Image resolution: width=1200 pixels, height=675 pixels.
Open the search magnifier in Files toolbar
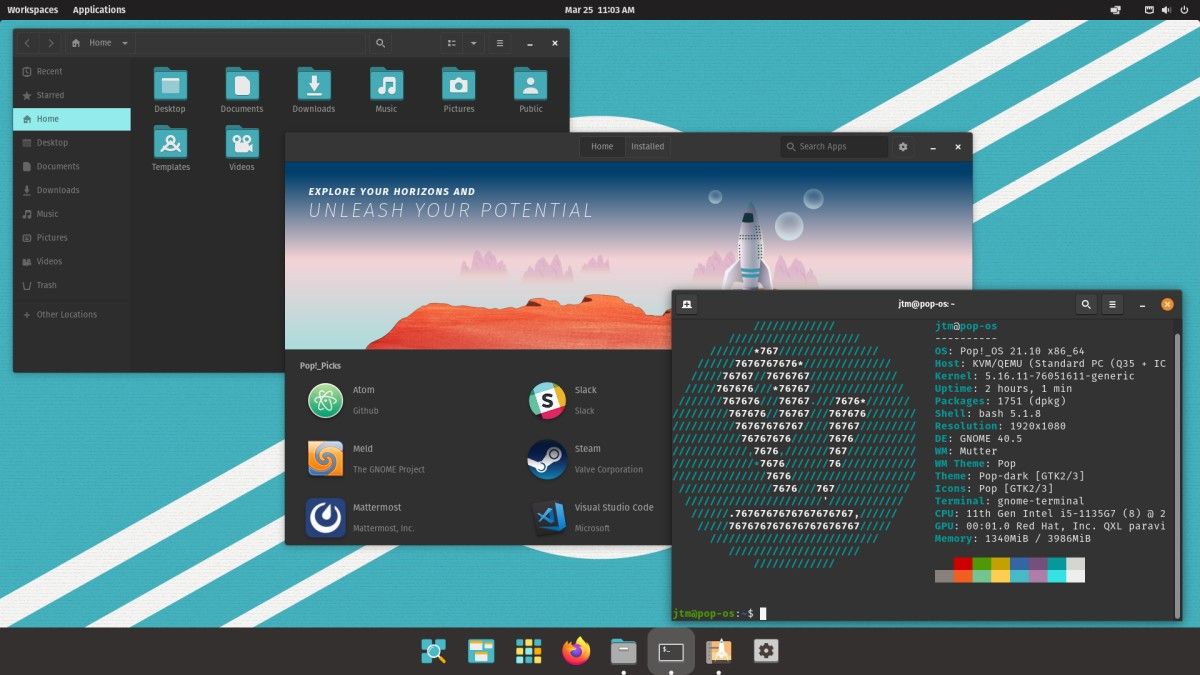[x=380, y=43]
